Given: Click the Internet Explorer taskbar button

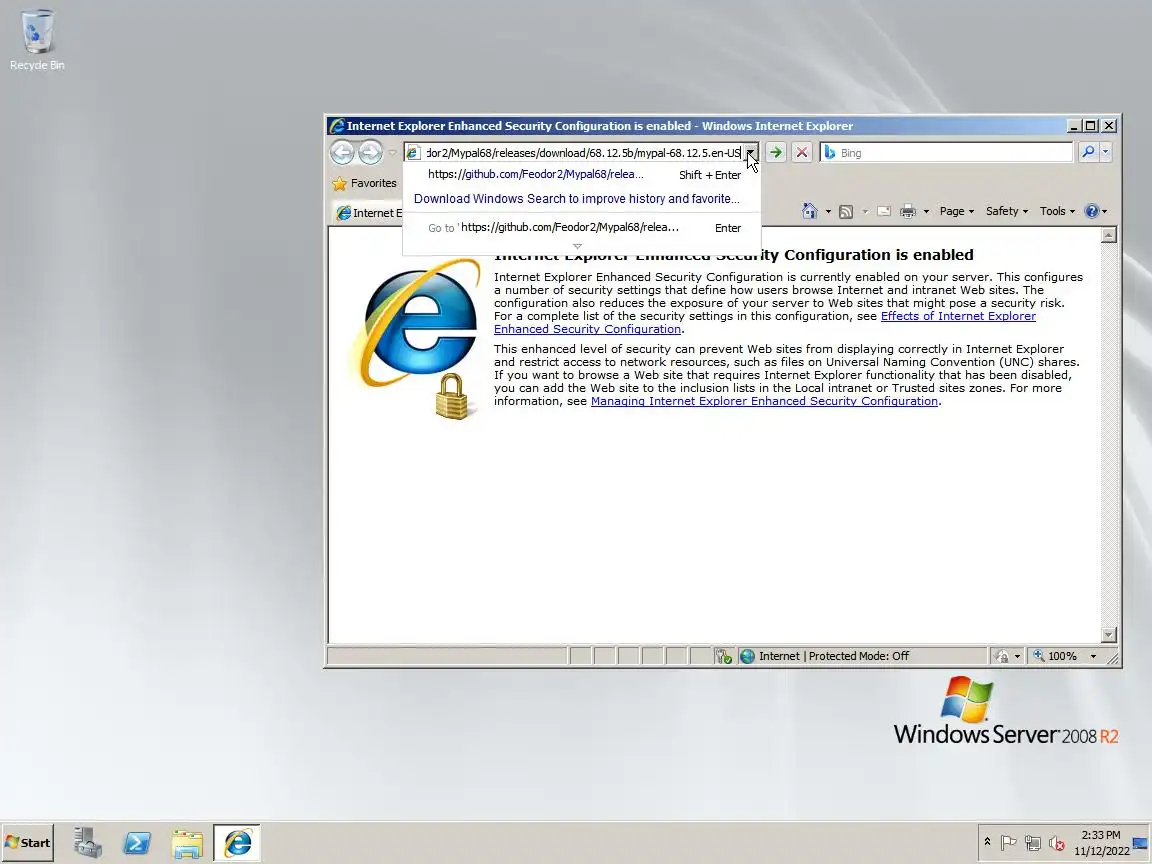Looking at the screenshot, I should click(237, 843).
